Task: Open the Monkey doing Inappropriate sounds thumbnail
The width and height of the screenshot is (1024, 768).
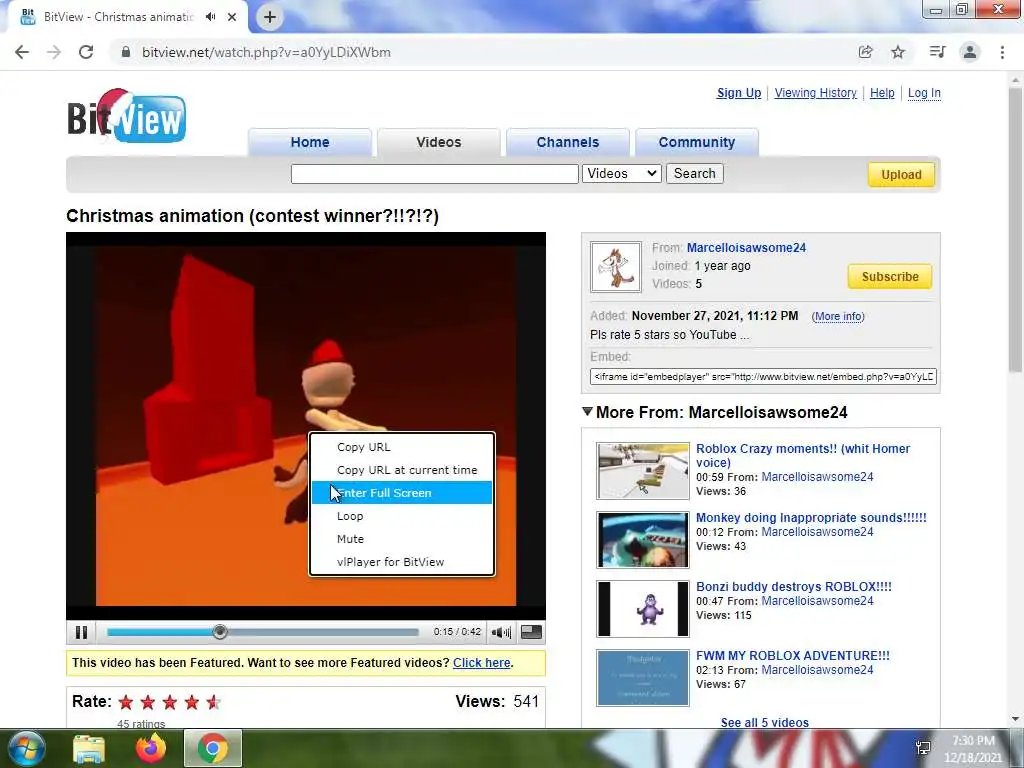Action: pyautogui.click(x=643, y=539)
